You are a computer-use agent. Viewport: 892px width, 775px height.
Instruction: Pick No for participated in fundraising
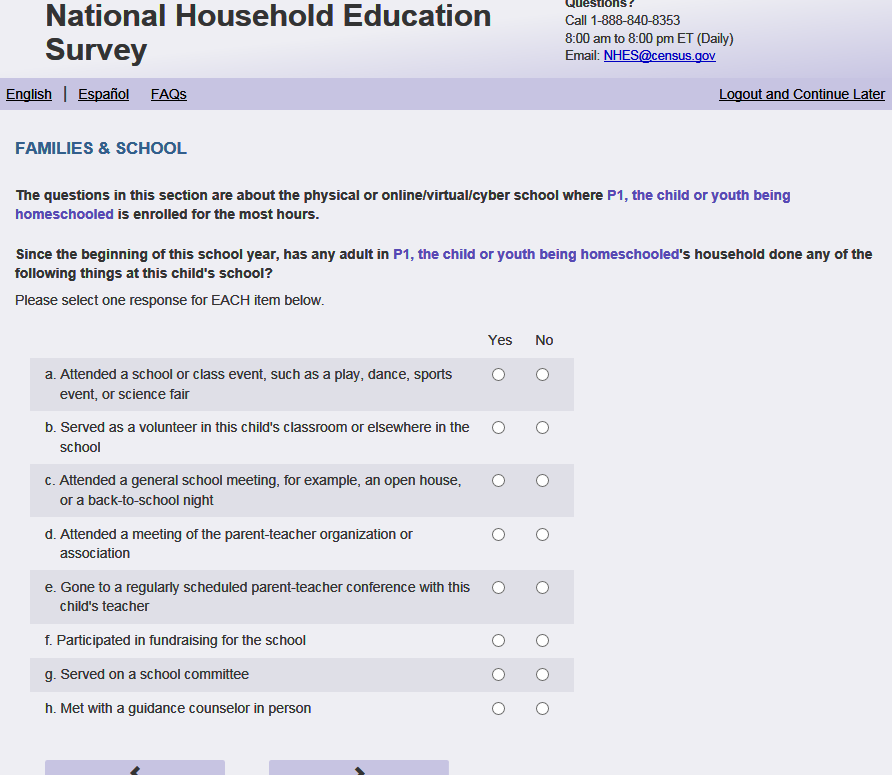542,641
